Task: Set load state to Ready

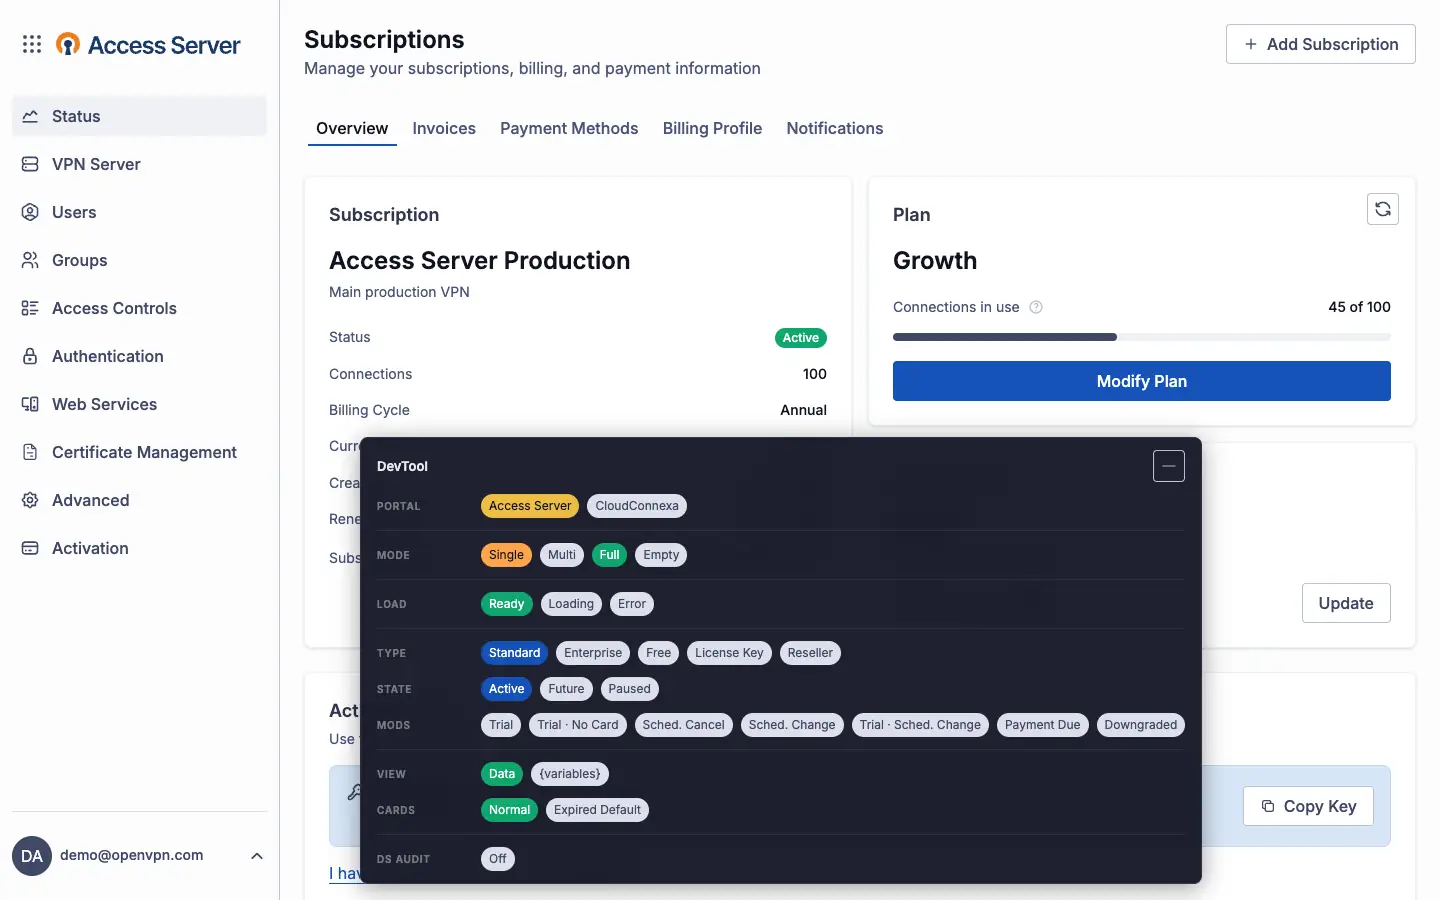Action: (506, 604)
